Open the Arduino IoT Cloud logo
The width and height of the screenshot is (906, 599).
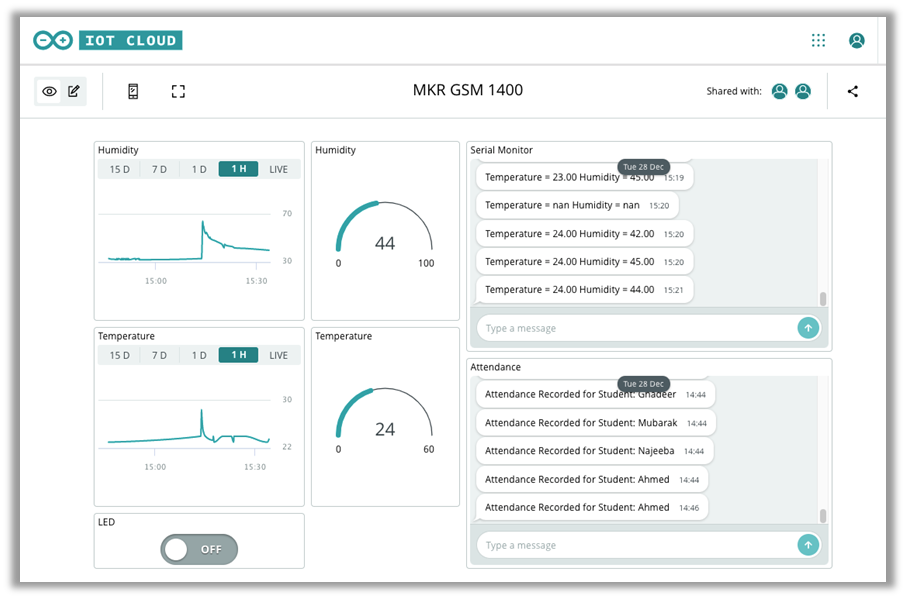[x=107, y=40]
